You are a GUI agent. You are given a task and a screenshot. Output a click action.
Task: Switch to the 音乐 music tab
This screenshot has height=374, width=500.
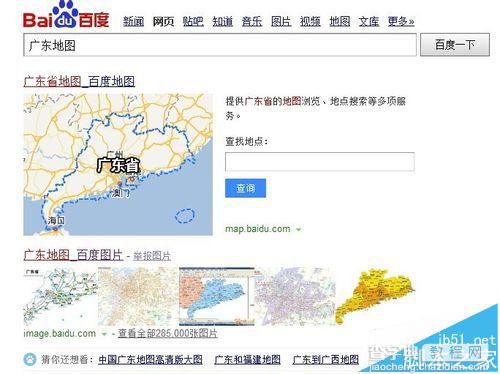(x=252, y=22)
